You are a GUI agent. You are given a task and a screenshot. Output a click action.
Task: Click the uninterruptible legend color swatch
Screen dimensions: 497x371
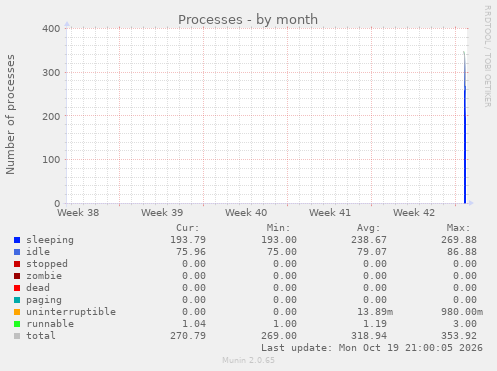(17, 312)
